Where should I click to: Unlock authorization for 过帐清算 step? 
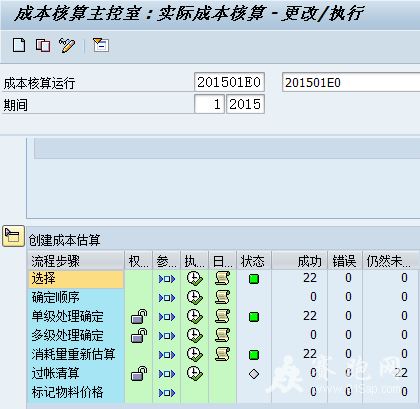(x=139, y=373)
